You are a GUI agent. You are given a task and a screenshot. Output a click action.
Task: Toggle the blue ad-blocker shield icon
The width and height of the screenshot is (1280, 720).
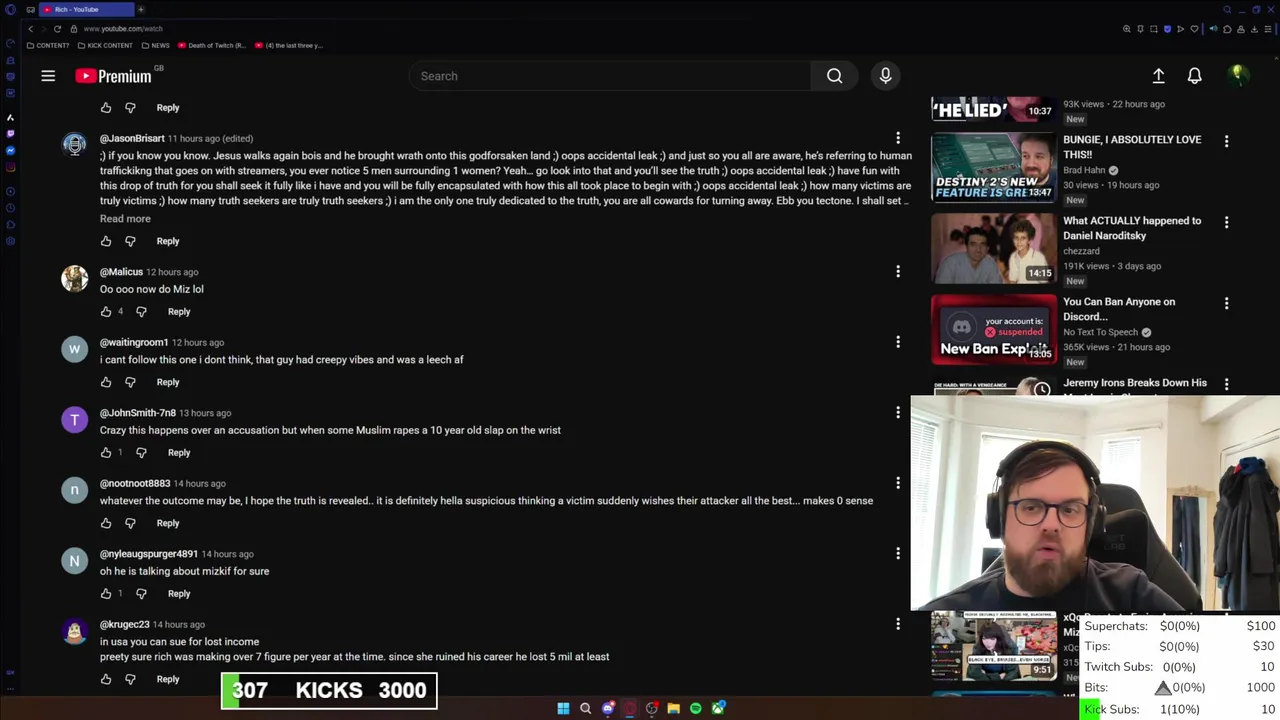tap(1167, 29)
